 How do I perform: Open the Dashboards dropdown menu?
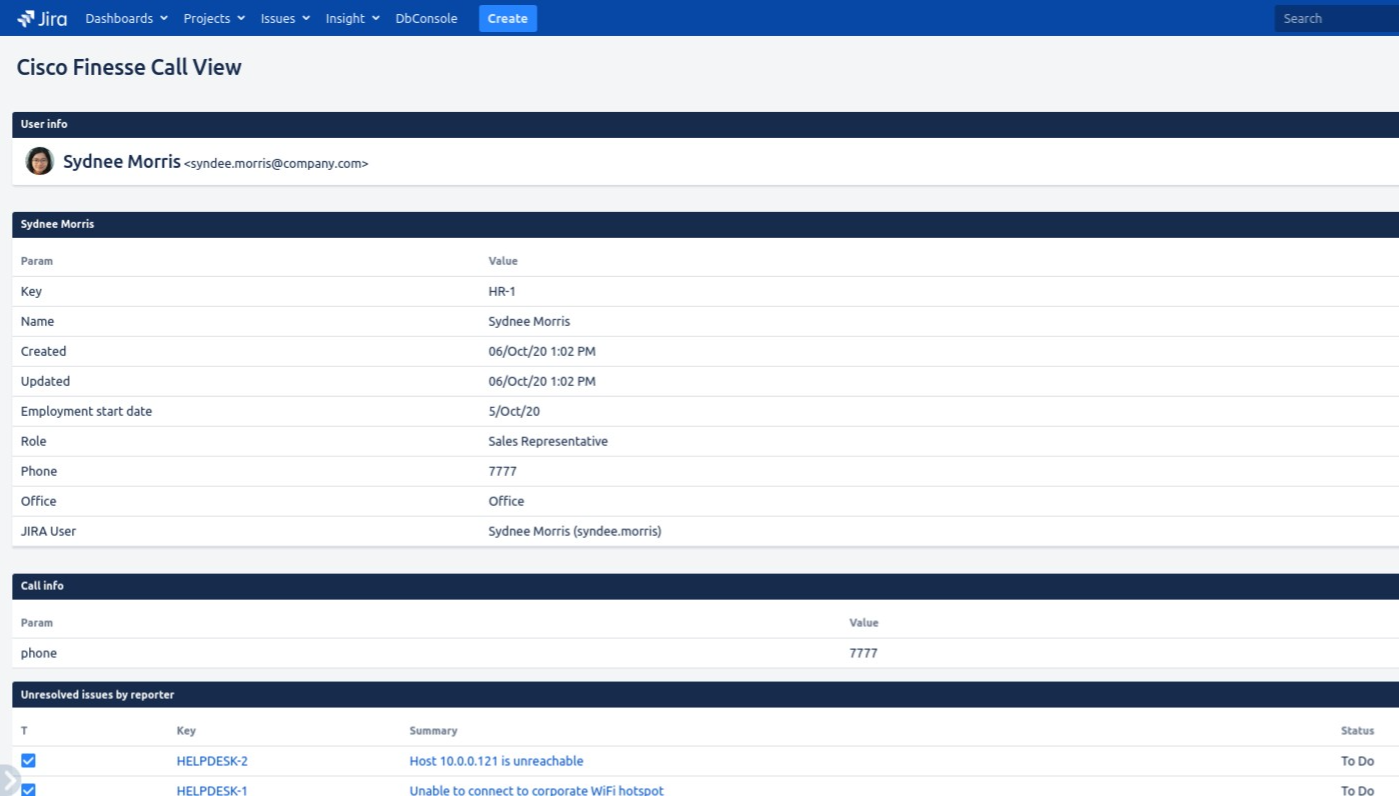click(x=127, y=18)
